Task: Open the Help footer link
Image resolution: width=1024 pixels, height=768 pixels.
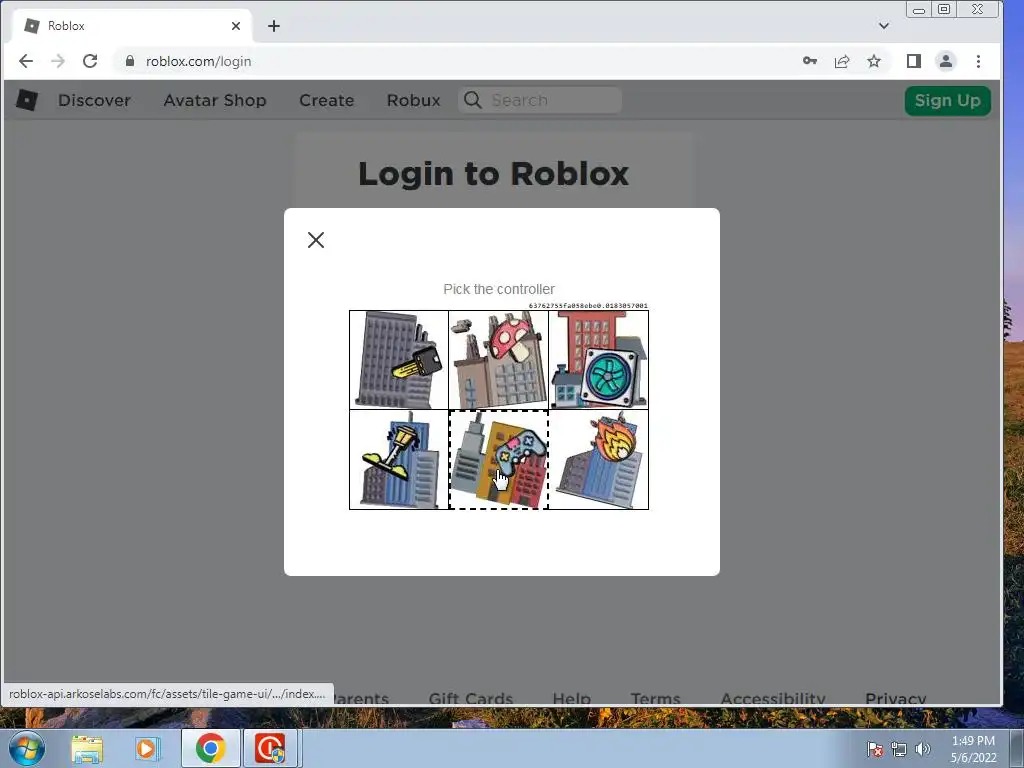Action: point(571,698)
